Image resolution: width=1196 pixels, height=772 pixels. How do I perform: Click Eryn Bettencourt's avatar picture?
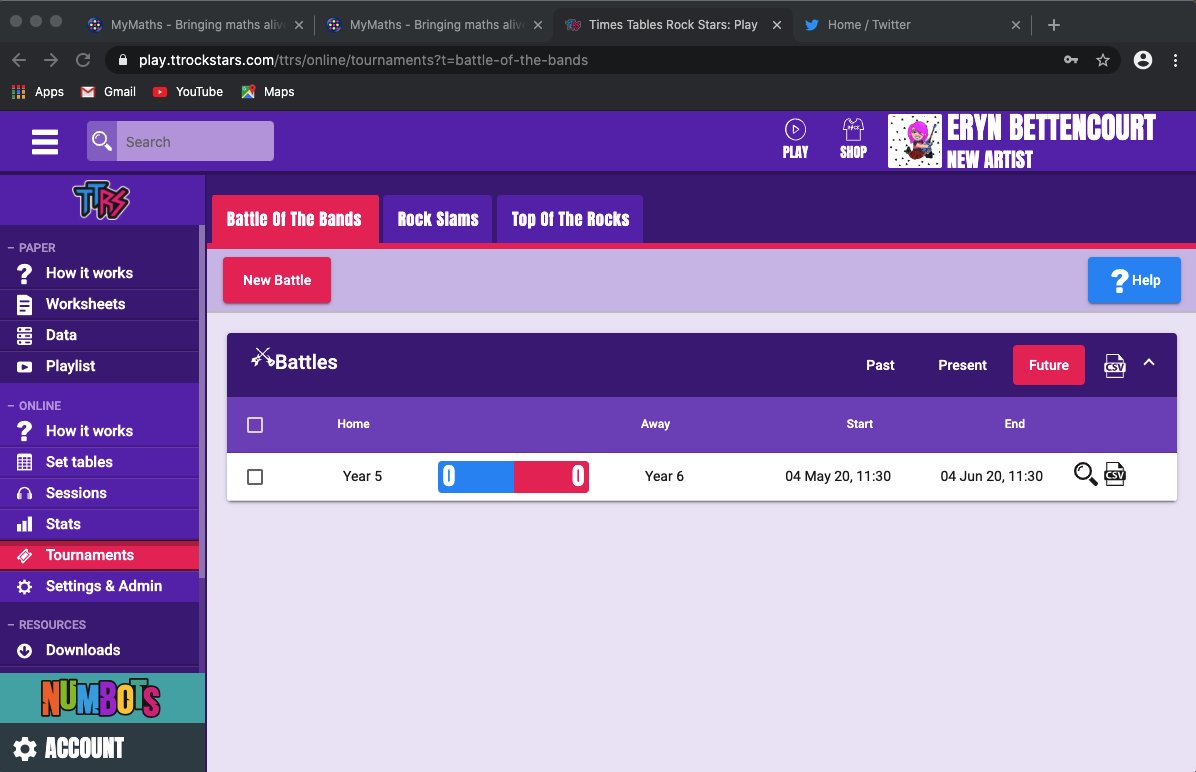914,141
